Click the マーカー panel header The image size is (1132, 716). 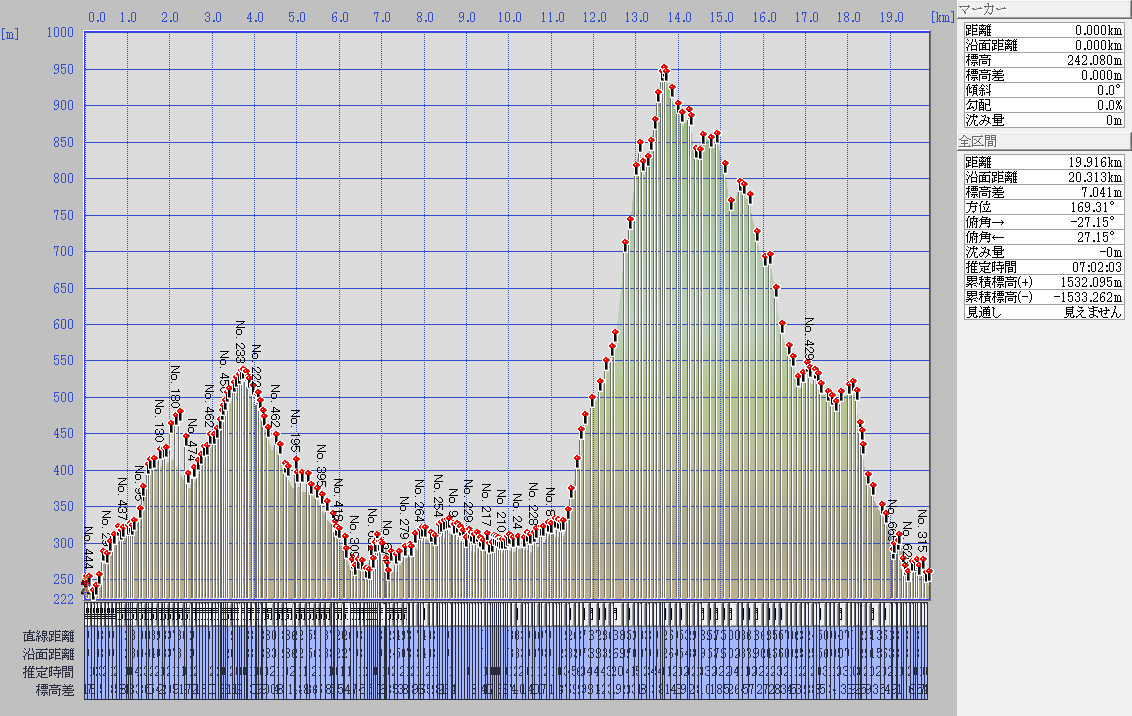[1044, 9]
